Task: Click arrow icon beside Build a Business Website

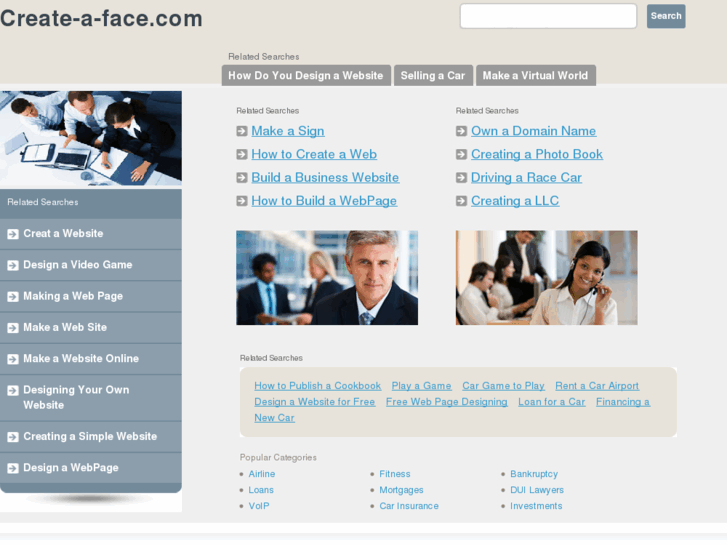Action: pos(242,178)
